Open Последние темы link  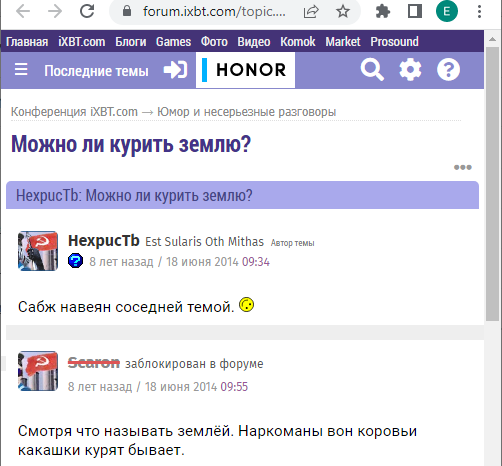(96, 71)
